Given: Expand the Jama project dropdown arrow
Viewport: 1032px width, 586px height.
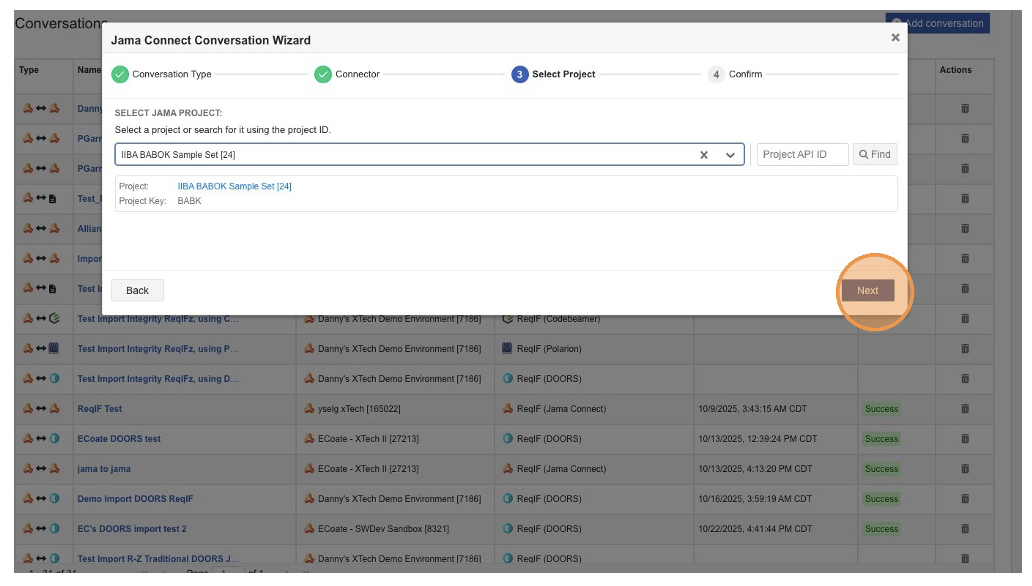Looking at the screenshot, I should (730, 155).
